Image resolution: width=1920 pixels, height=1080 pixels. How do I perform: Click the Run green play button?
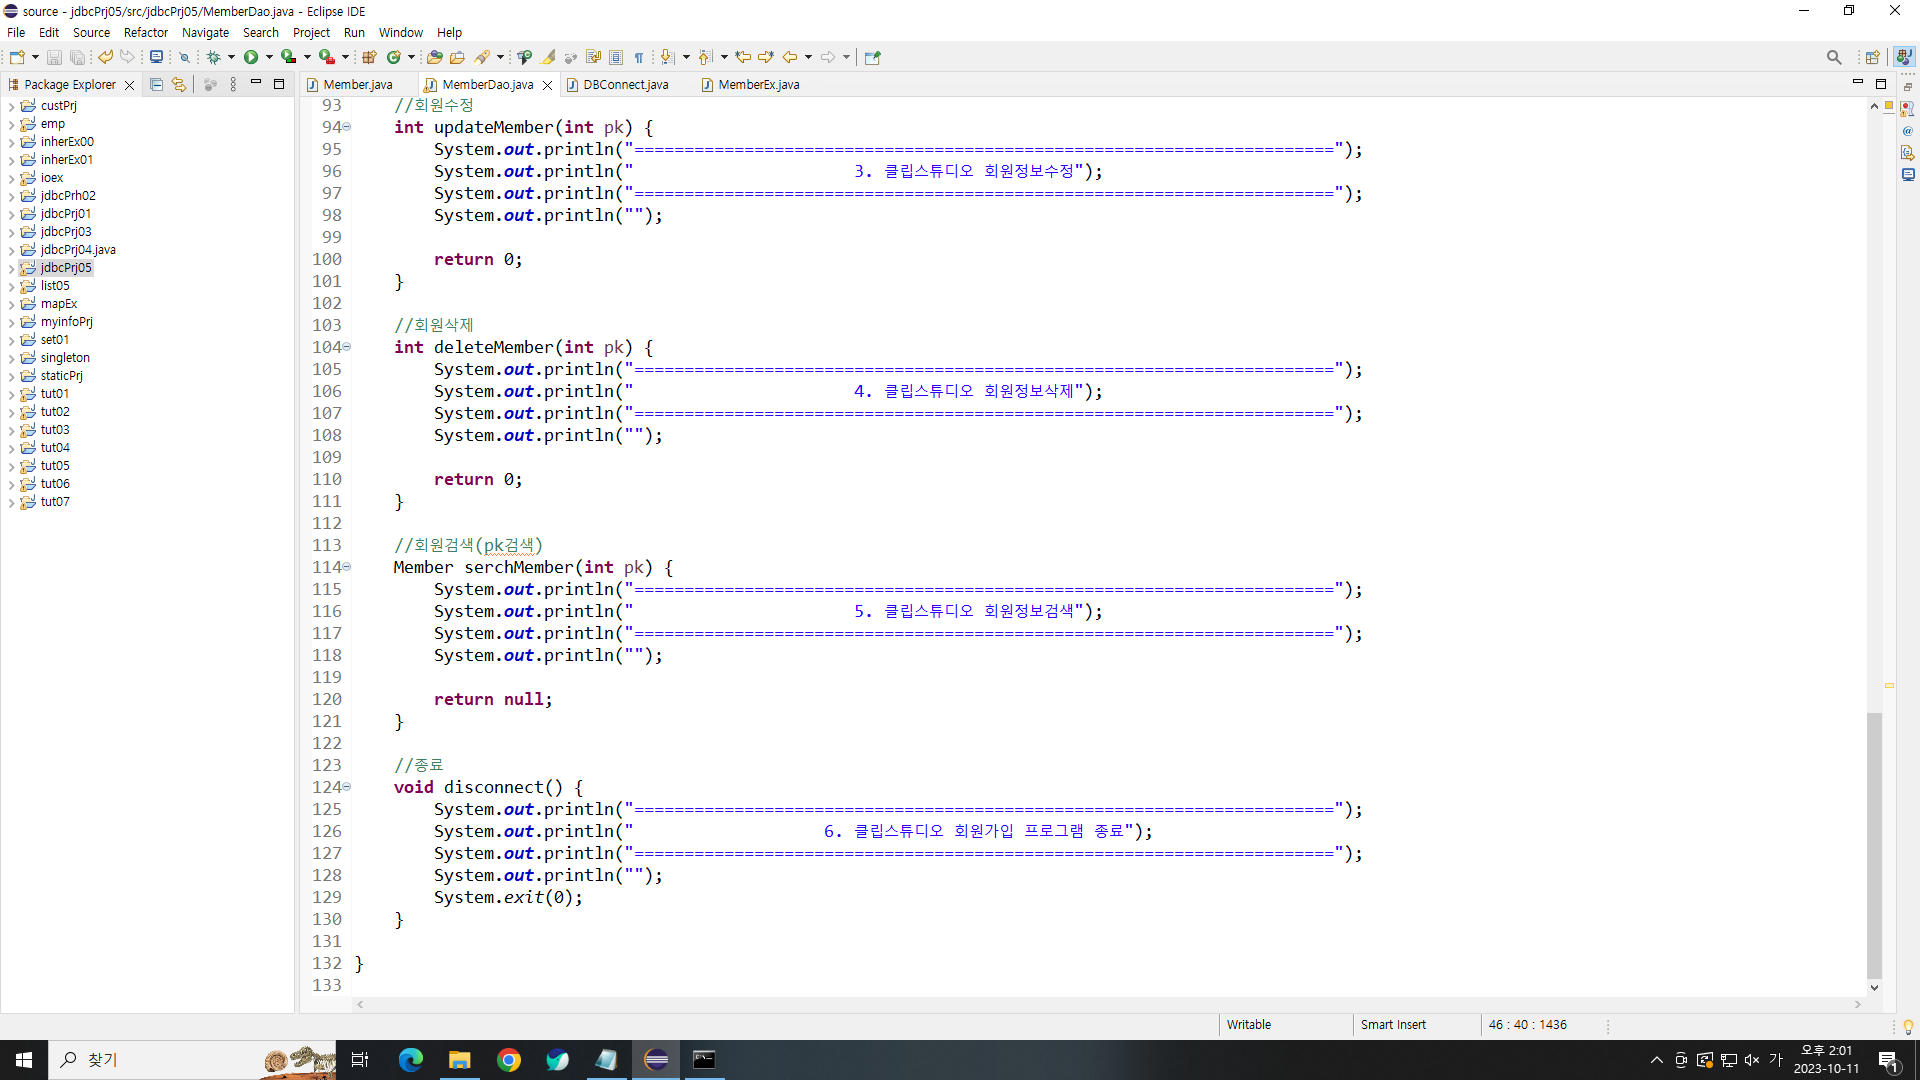[x=251, y=57]
